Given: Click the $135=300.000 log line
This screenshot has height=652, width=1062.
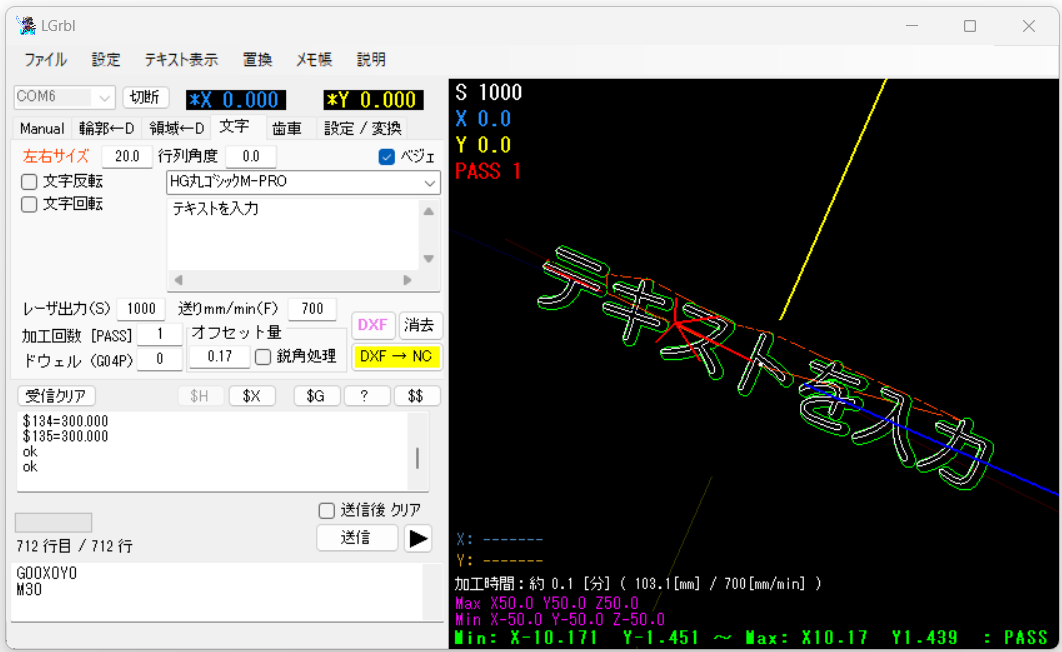Looking at the screenshot, I should pyautogui.click(x=65, y=436).
